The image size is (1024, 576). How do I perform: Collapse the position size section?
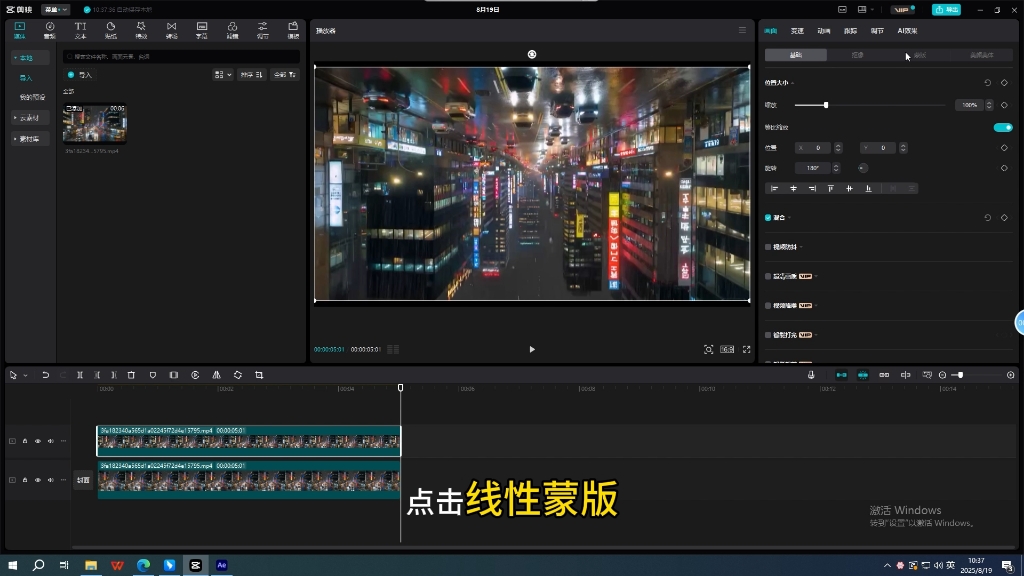(793, 83)
